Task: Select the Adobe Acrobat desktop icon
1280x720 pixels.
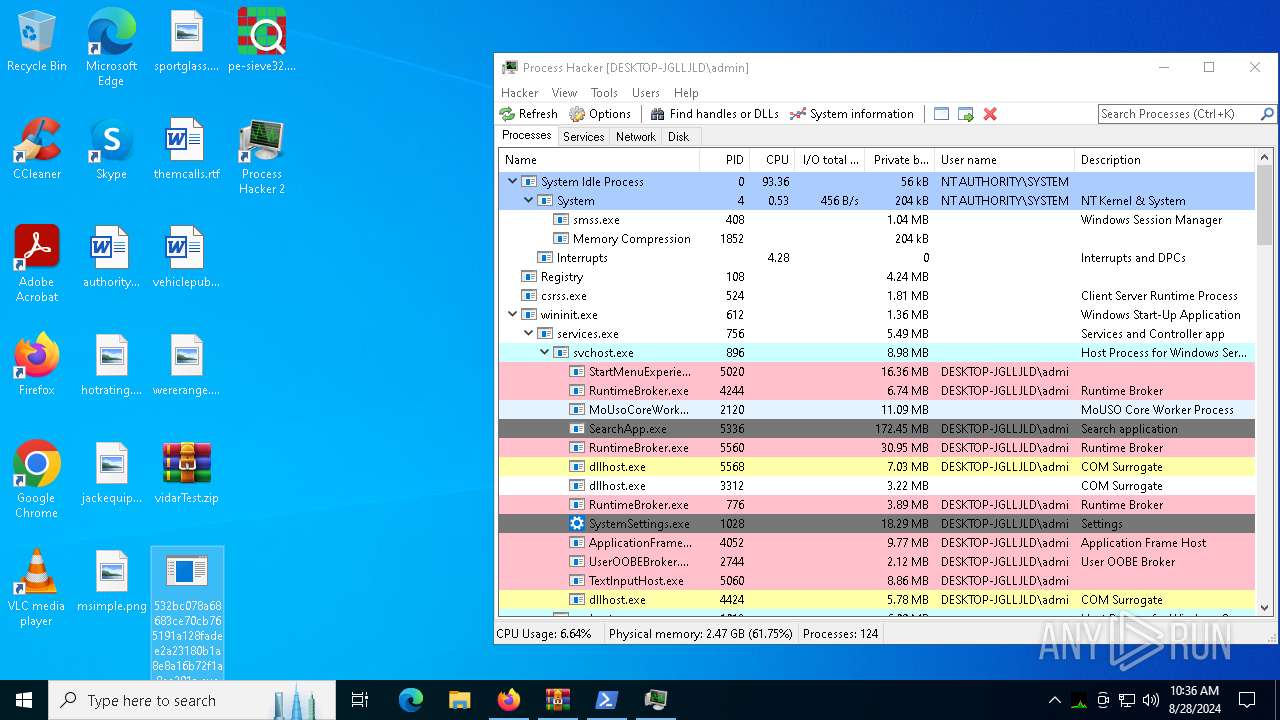Action: click(37, 264)
